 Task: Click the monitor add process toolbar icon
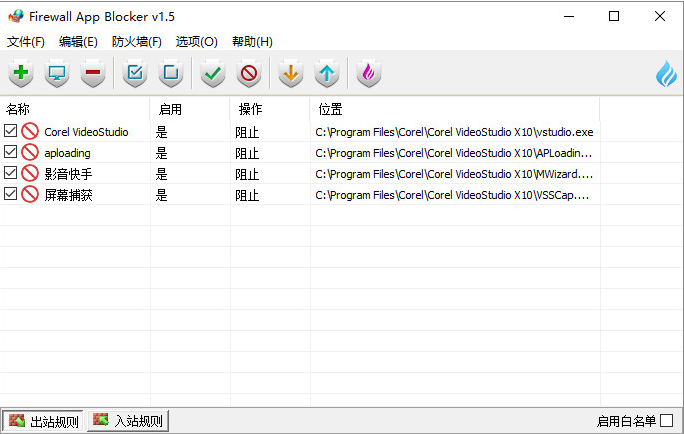pos(57,73)
